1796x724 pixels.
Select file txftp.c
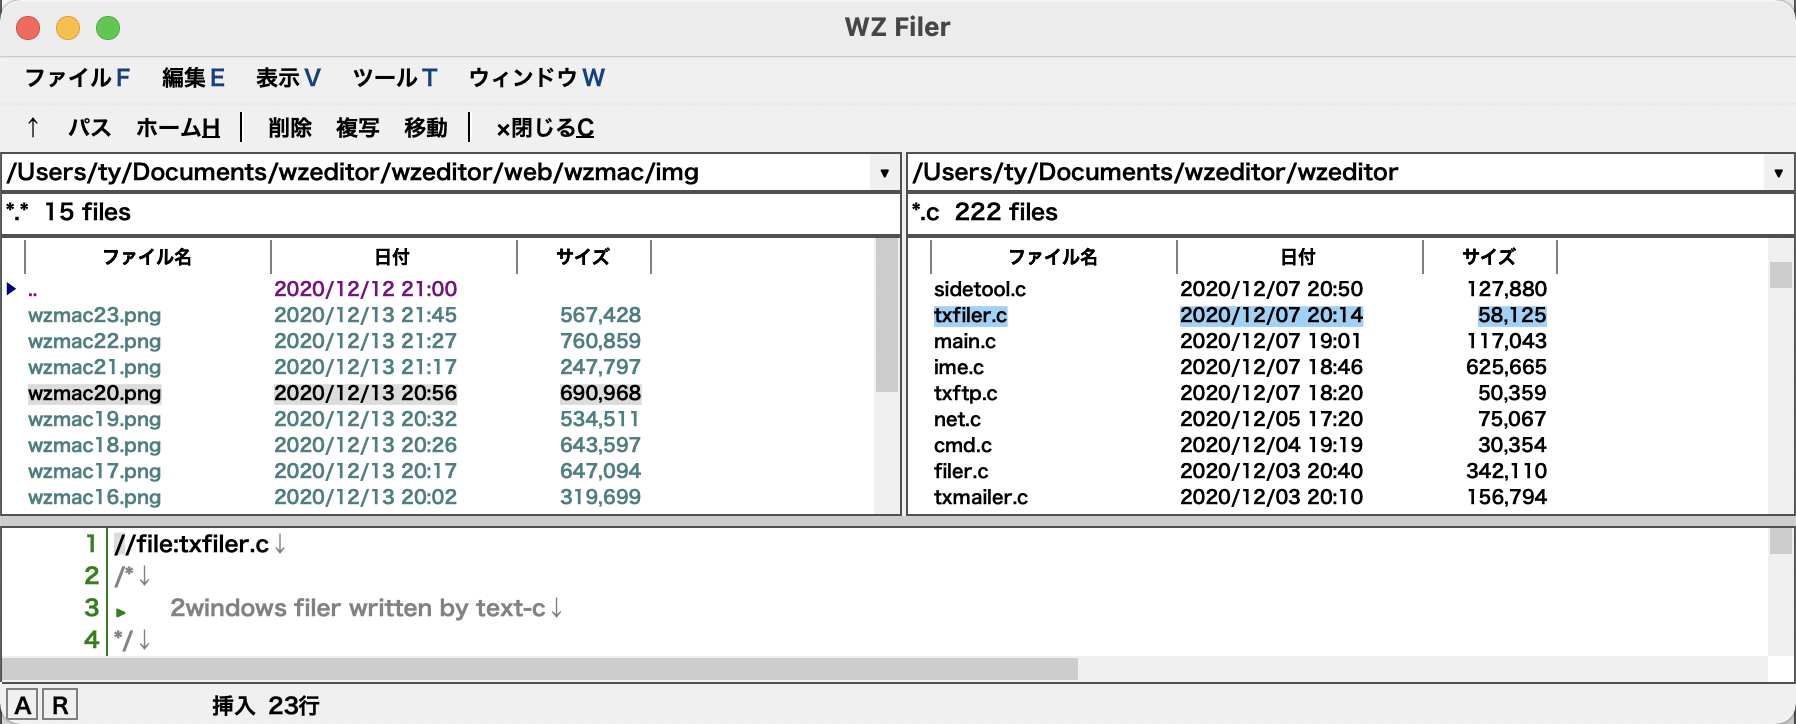[x=965, y=393]
